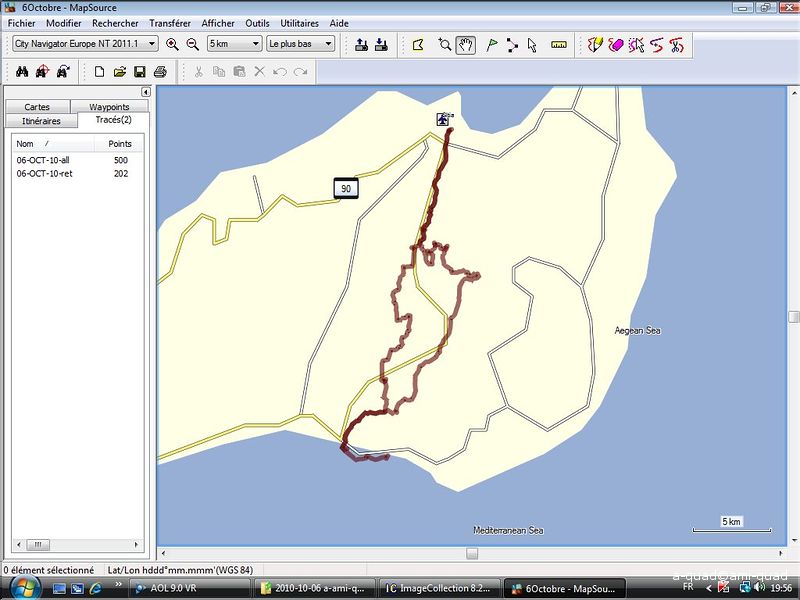This screenshot has height=600, width=800.
Task: Click the AOL 9.0 VR taskbar button
Action: 188,588
